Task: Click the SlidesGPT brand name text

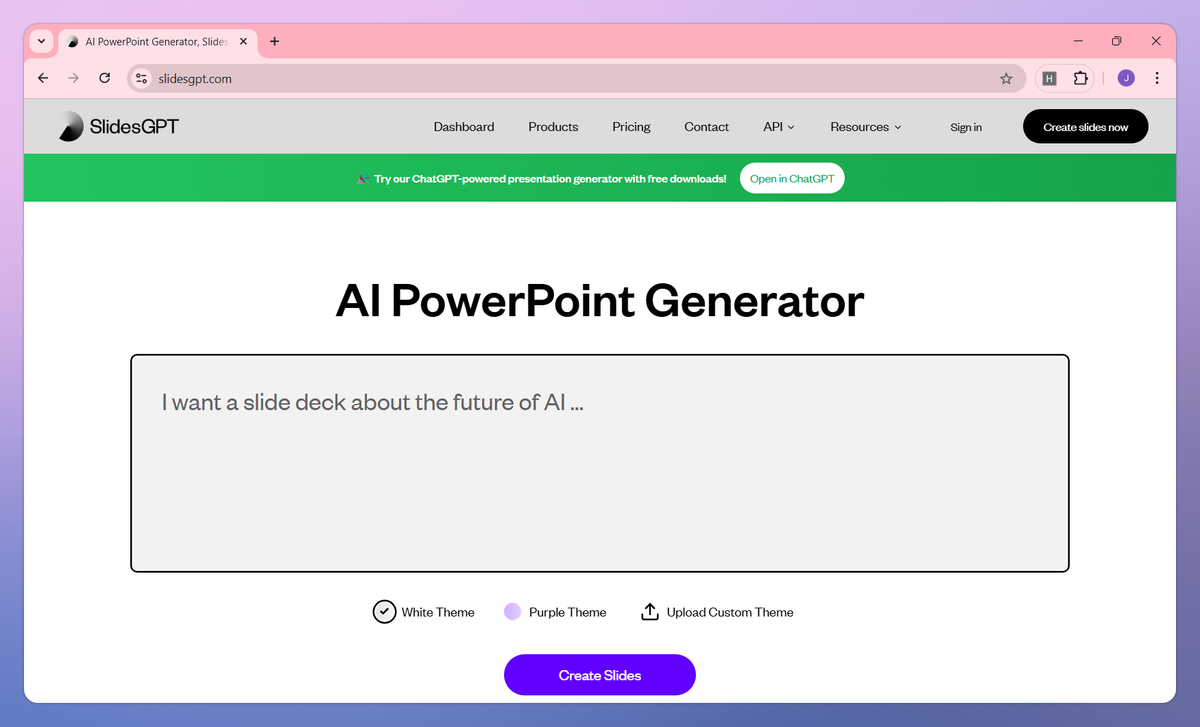Action: coord(134,127)
